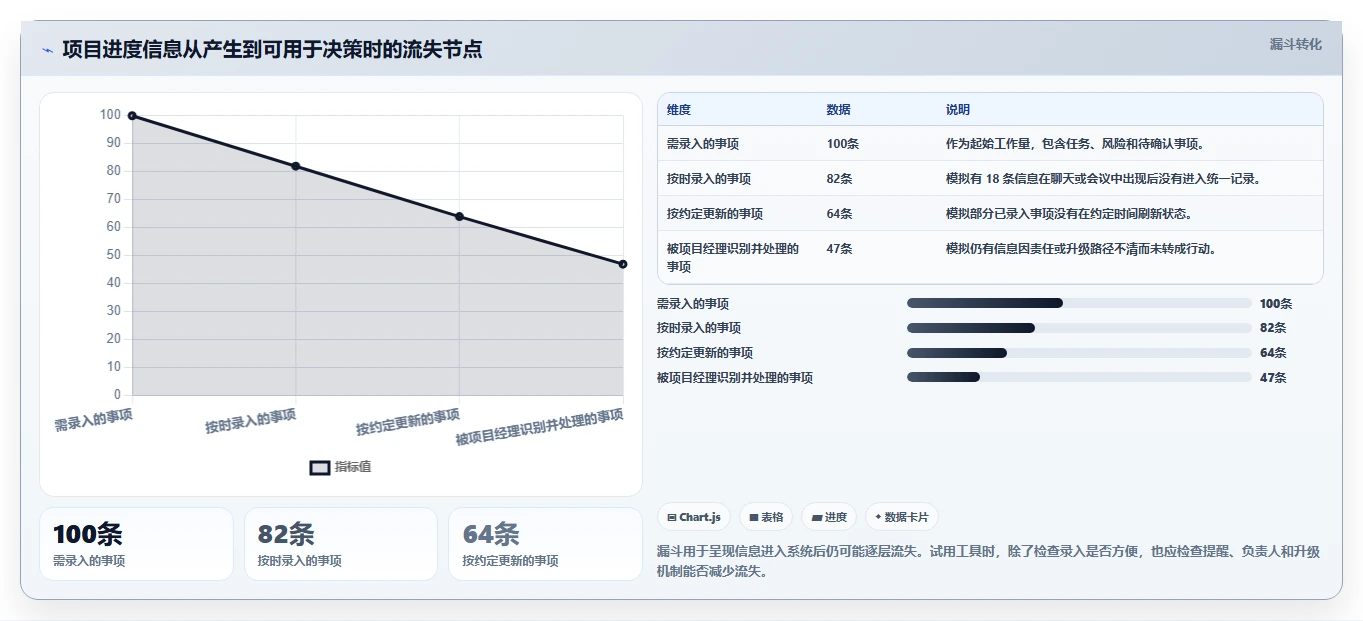The width and height of the screenshot is (1363, 621).
Task: Click the 指标值 legend label text
Action: coord(353,467)
